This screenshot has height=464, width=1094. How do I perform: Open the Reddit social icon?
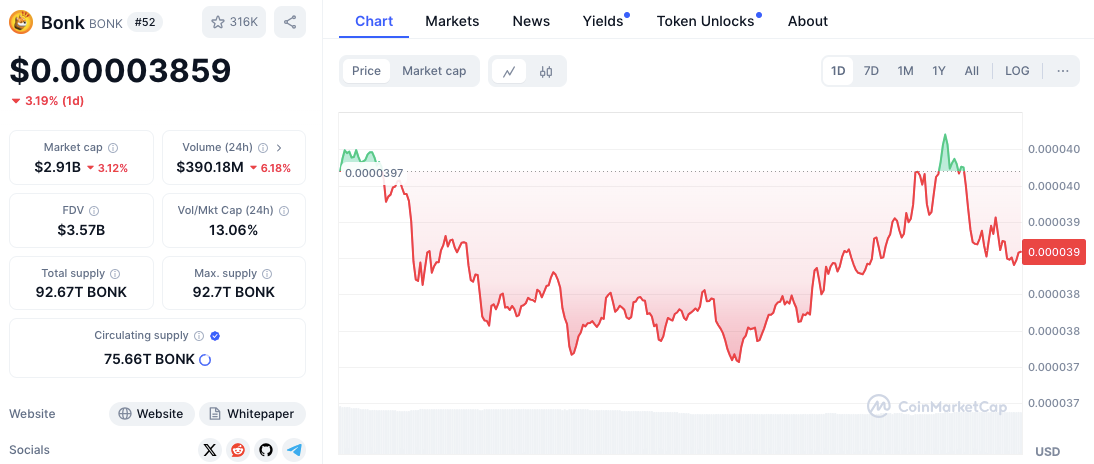point(237,450)
